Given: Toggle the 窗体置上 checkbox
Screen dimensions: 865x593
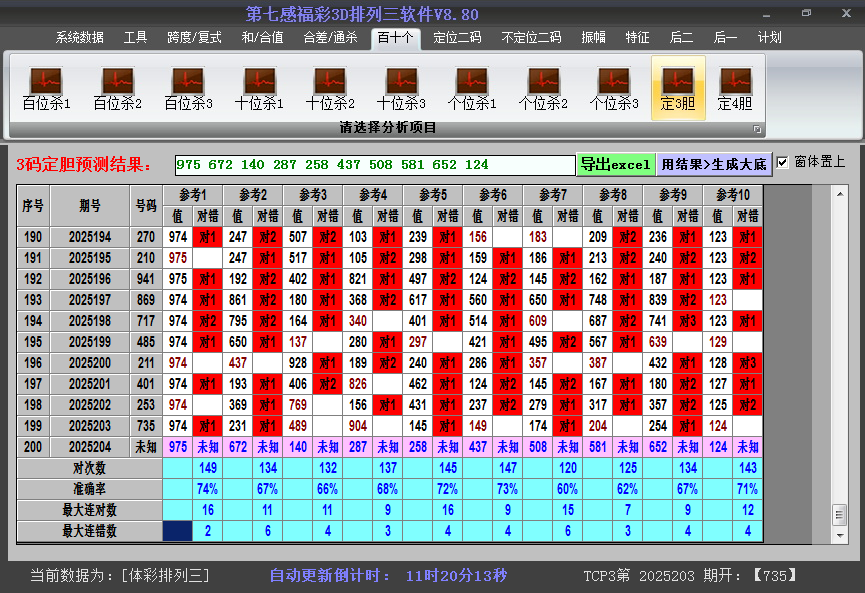Looking at the screenshot, I should point(782,162).
